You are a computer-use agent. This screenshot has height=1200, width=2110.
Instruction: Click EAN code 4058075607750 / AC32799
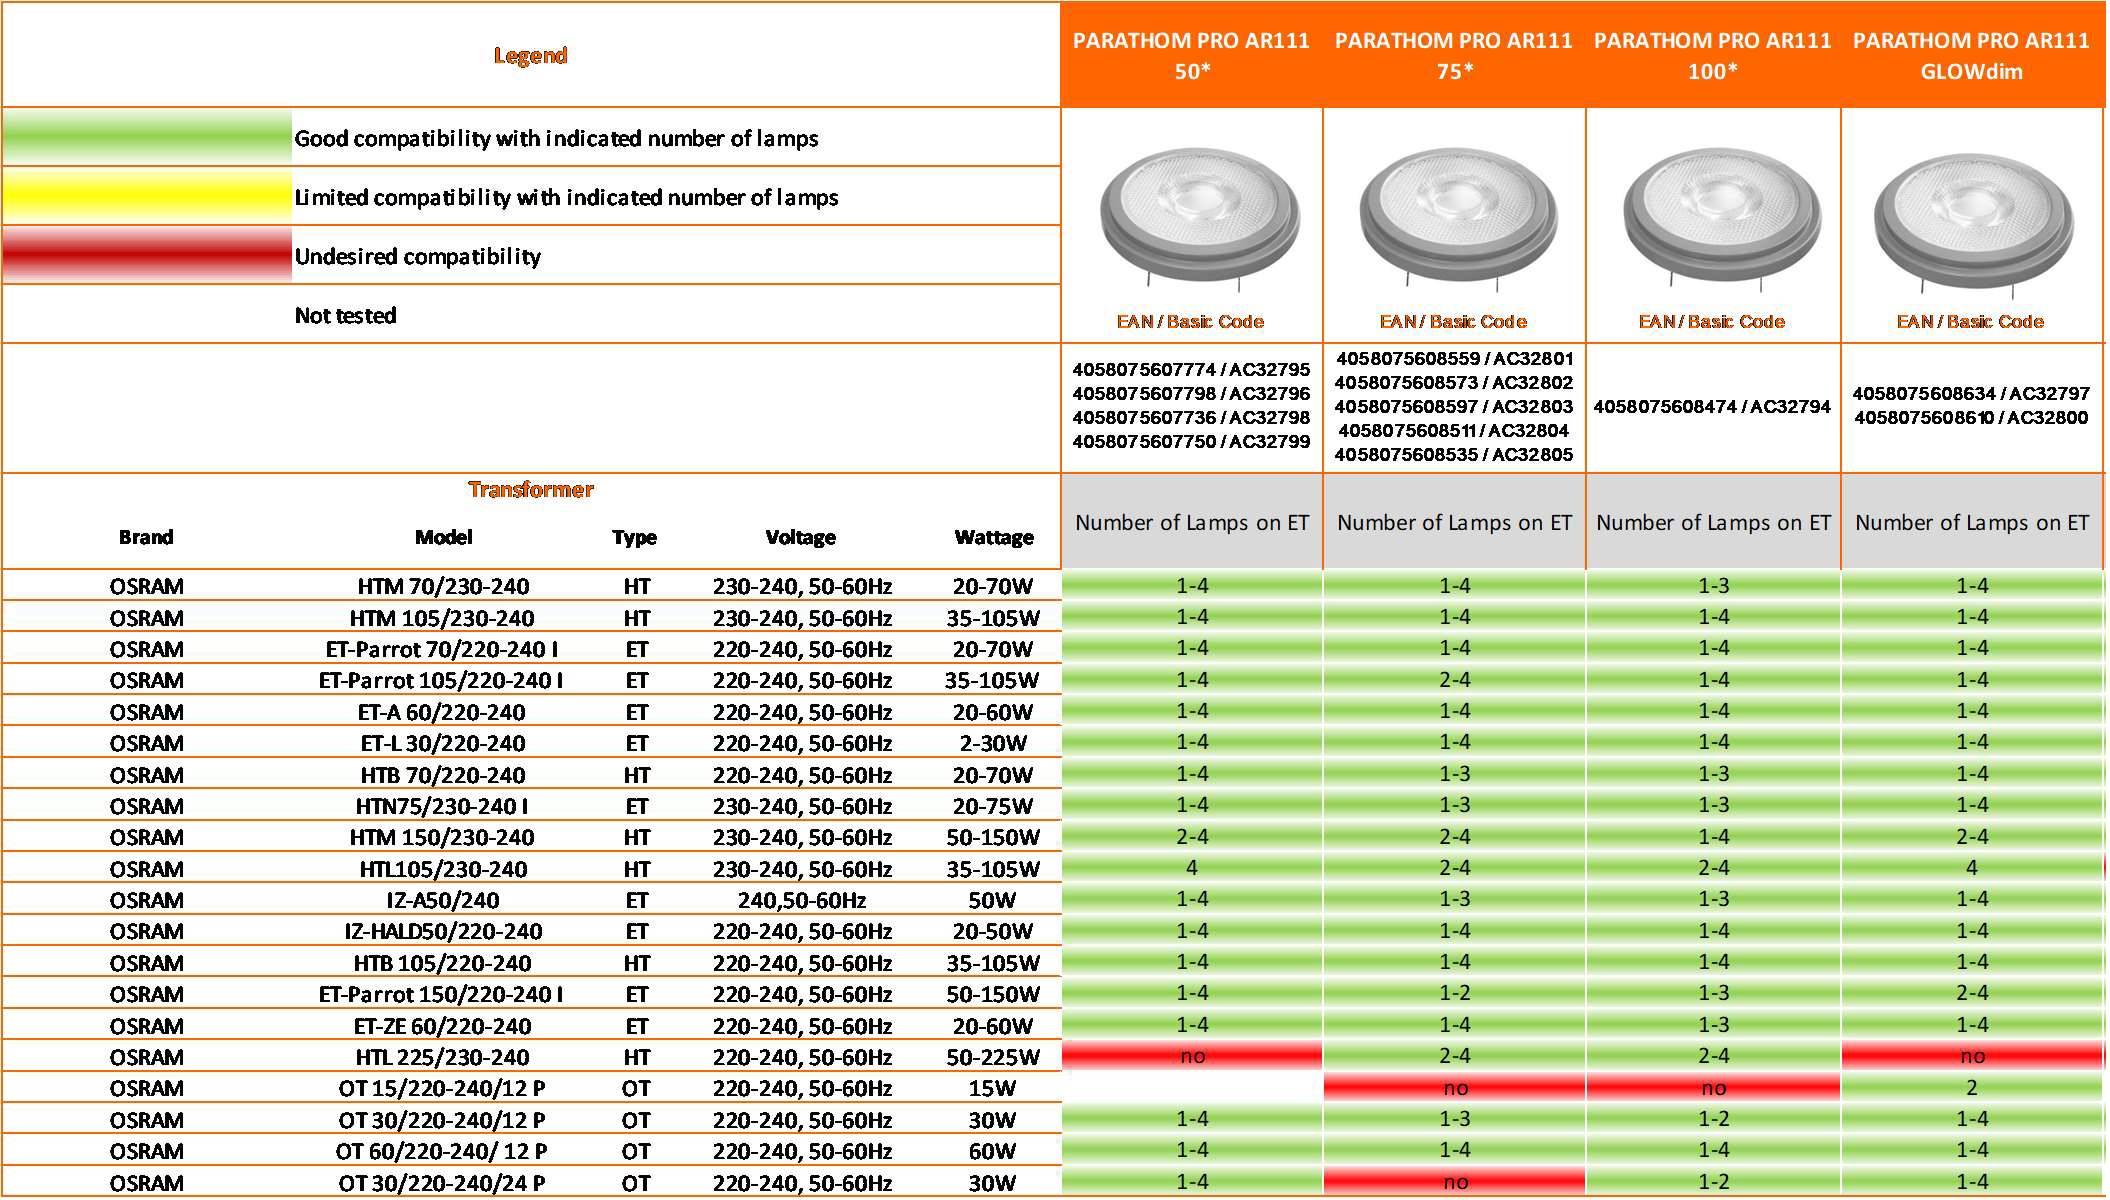(1191, 441)
